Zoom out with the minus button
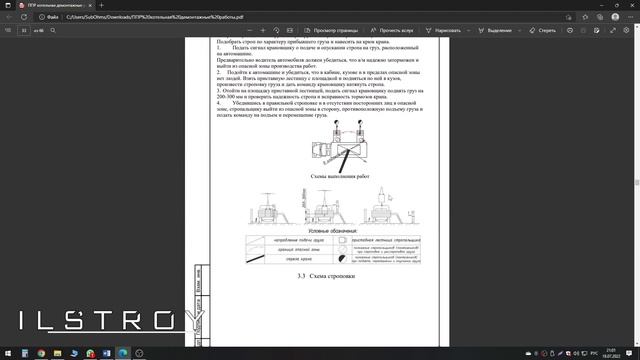Image resolution: width=640 pixels, height=360 pixels. 250,30
